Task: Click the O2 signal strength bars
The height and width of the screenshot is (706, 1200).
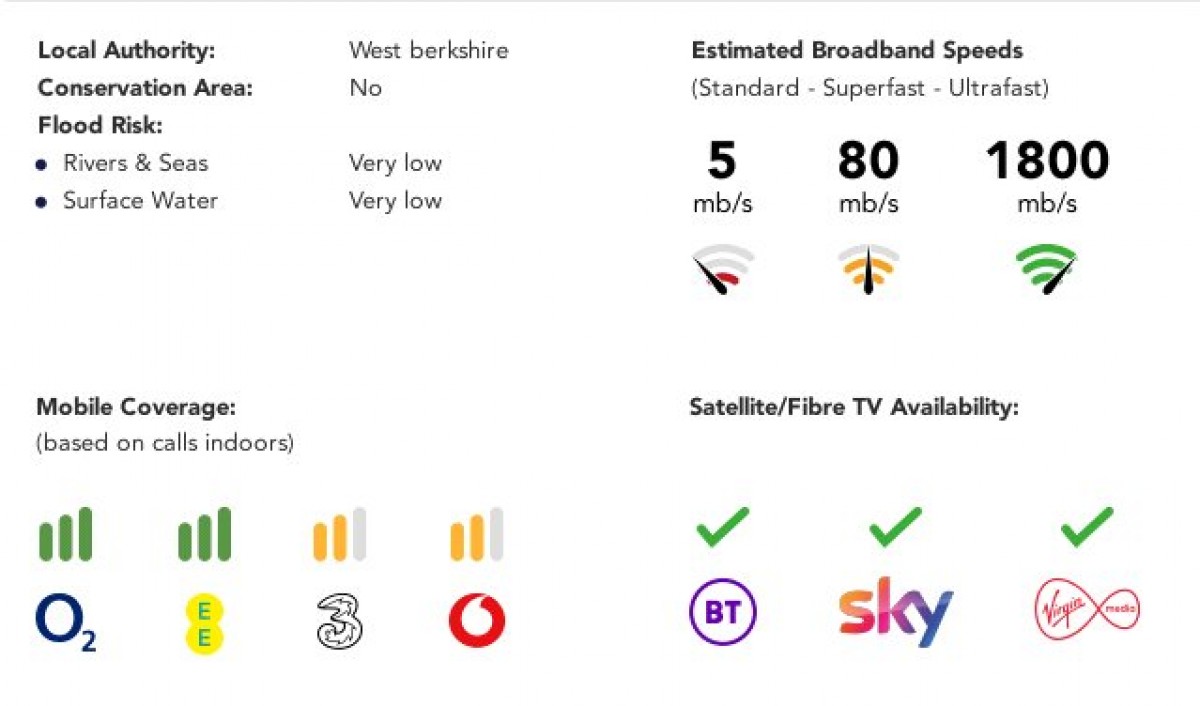Action: (x=66, y=534)
